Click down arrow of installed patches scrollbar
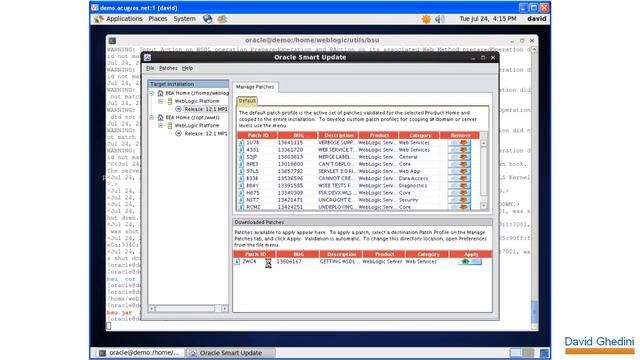 pyautogui.click(x=484, y=206)
